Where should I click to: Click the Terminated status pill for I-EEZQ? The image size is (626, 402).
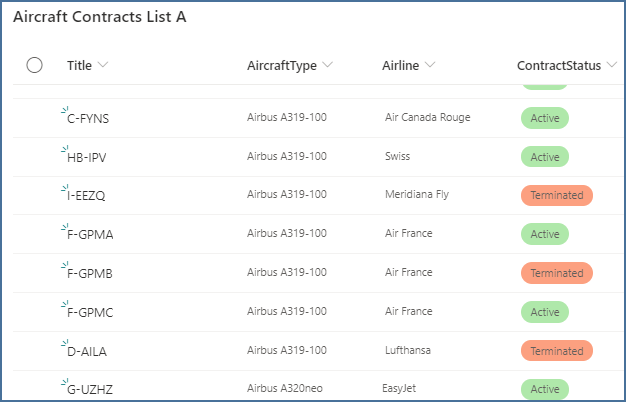(x=557, y=195)
